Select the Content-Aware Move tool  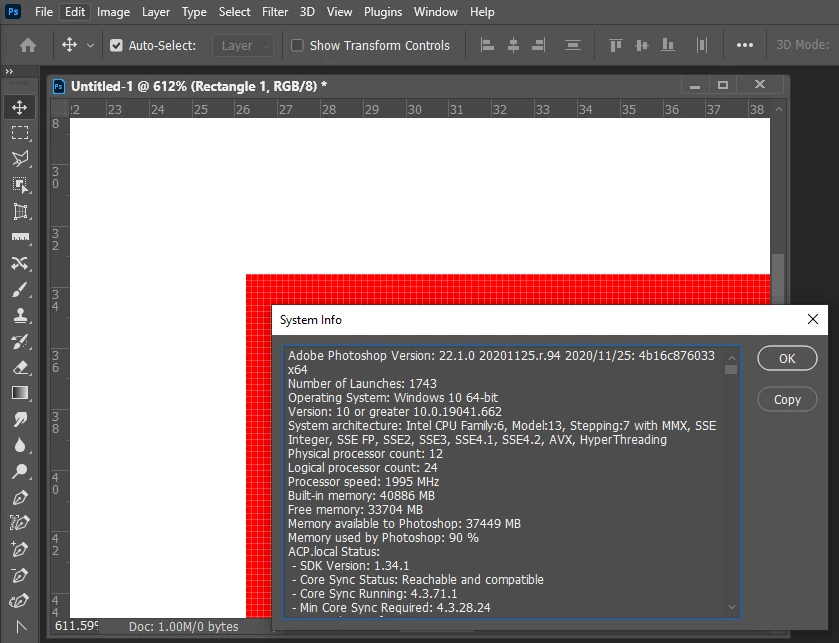[20, 263]
